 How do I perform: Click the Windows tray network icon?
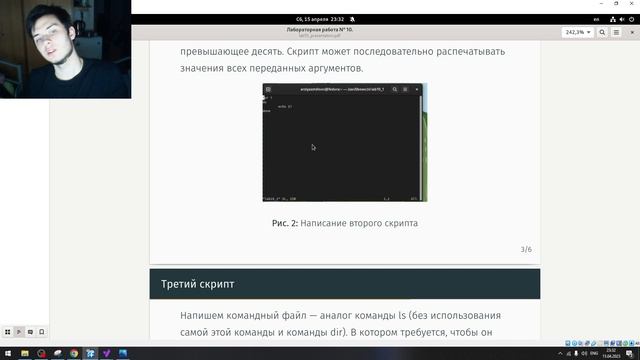[569, 353]
